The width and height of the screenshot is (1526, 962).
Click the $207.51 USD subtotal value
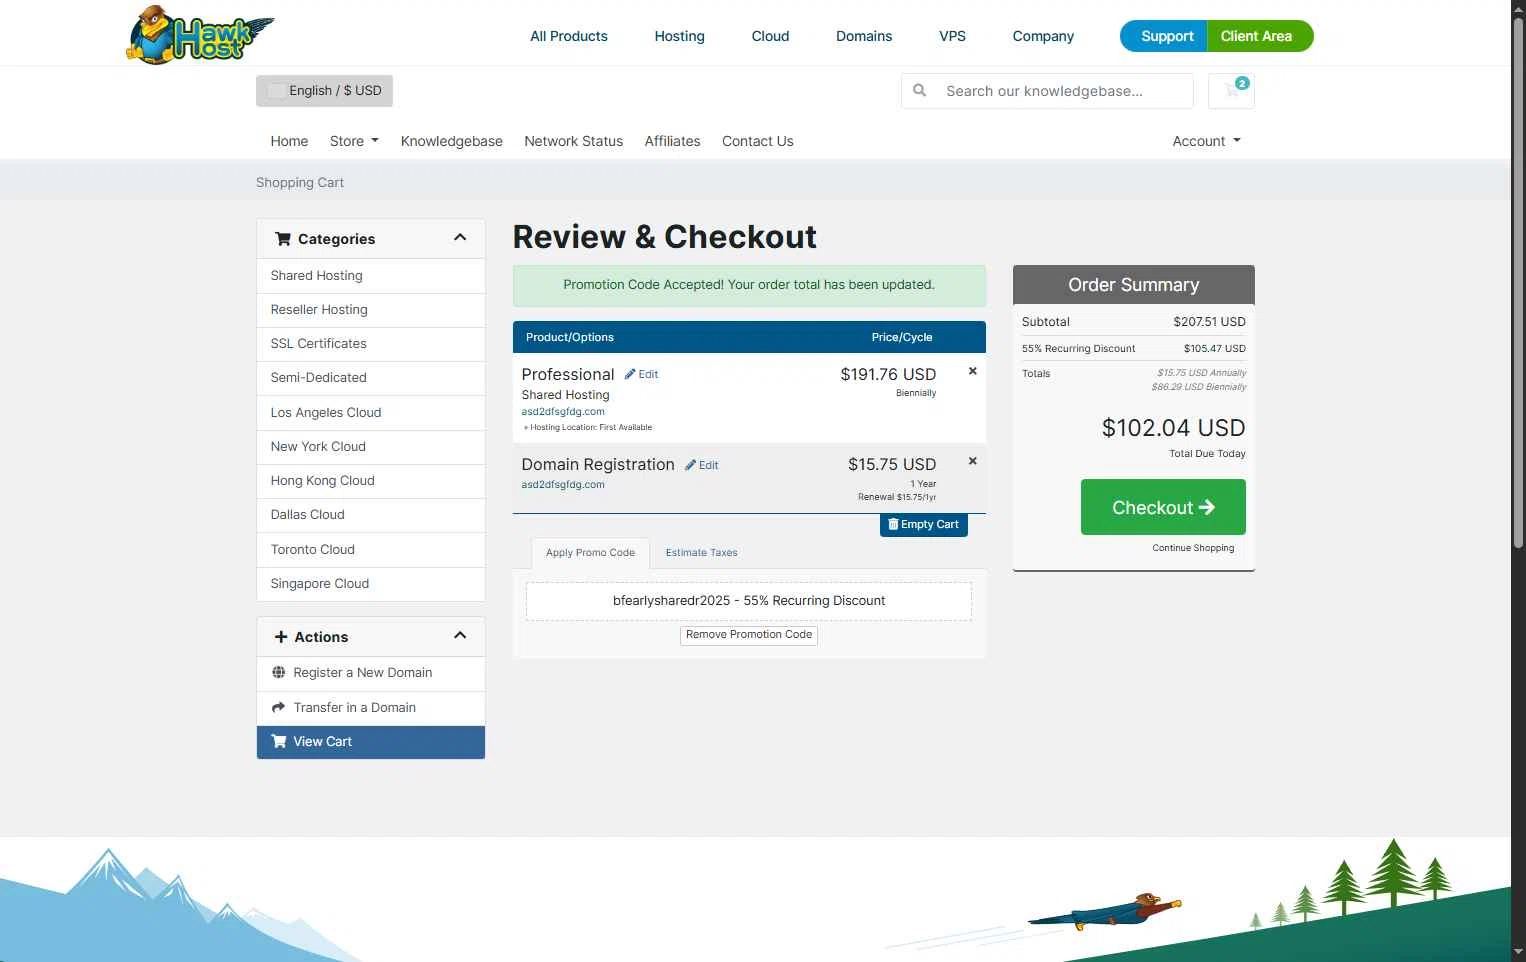tap(1209, 322)
